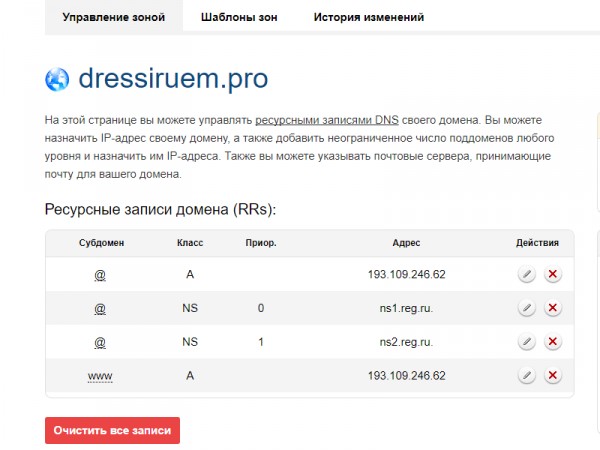Click the Приор. column header
The width and height of the screenshot is (600, 450).
(x=261, y=243)
